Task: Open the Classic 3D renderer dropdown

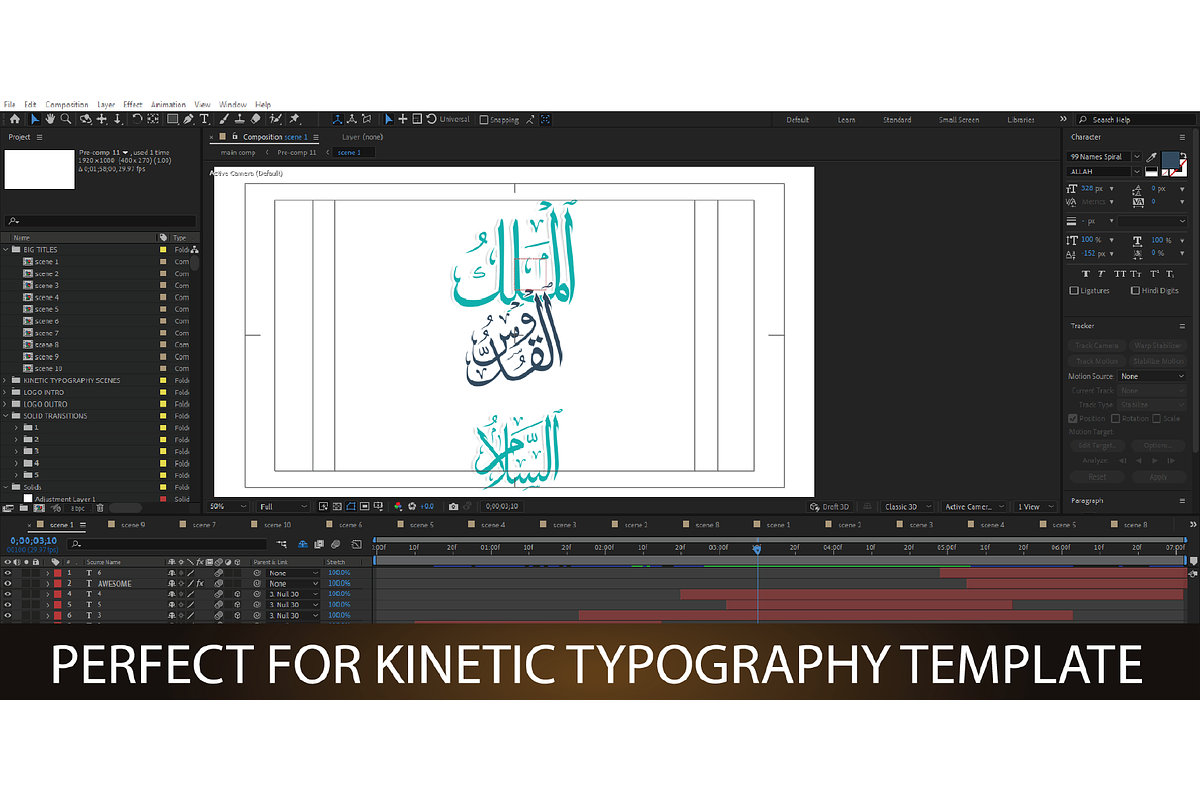Action: 907,507
